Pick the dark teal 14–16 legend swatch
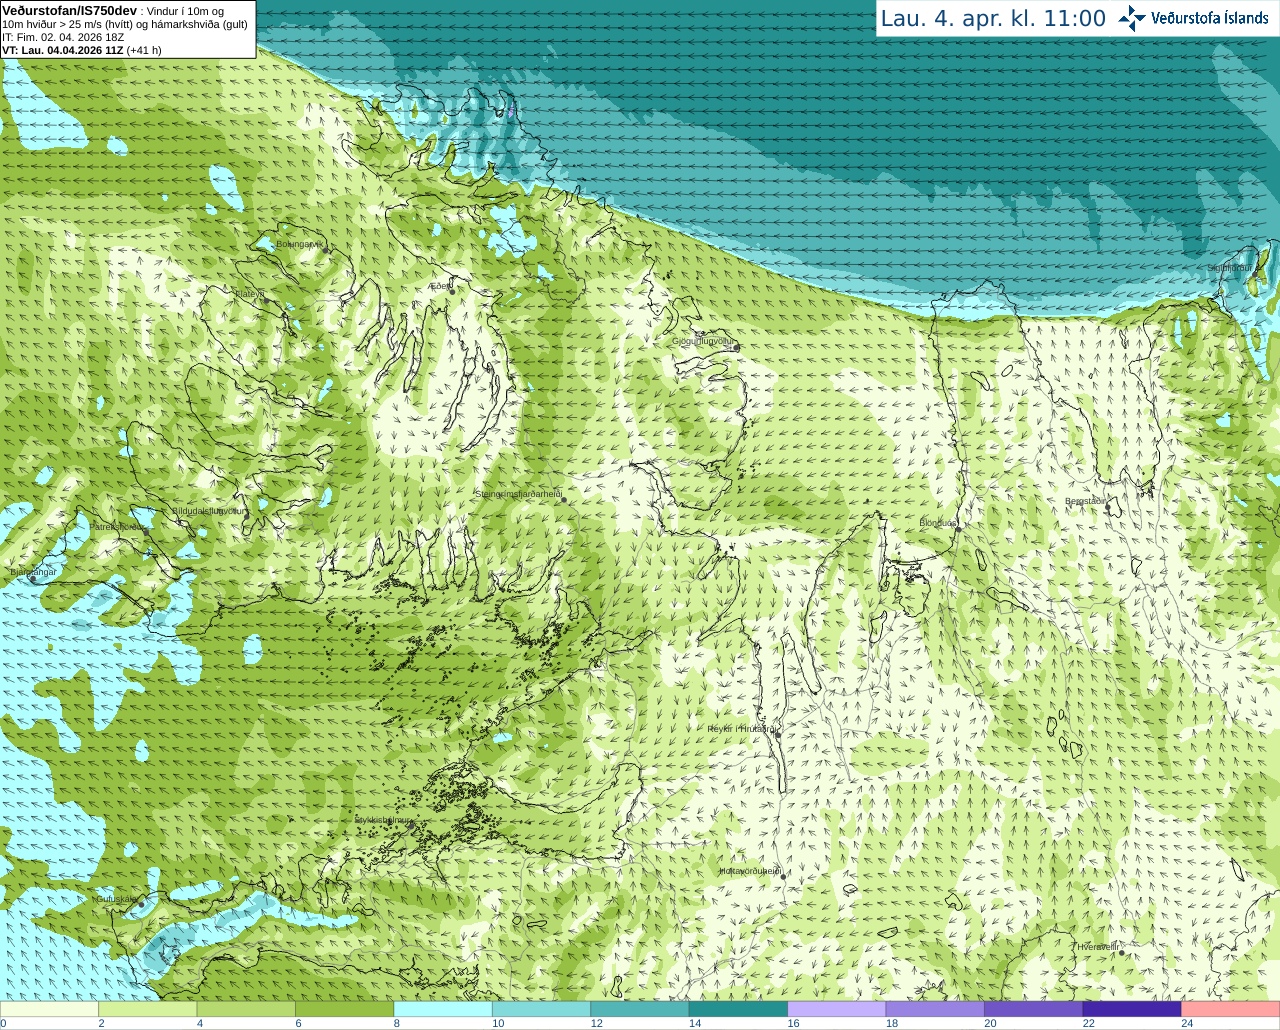1280x1030 pixels. pyautogui.click(x=739, y=1009)
